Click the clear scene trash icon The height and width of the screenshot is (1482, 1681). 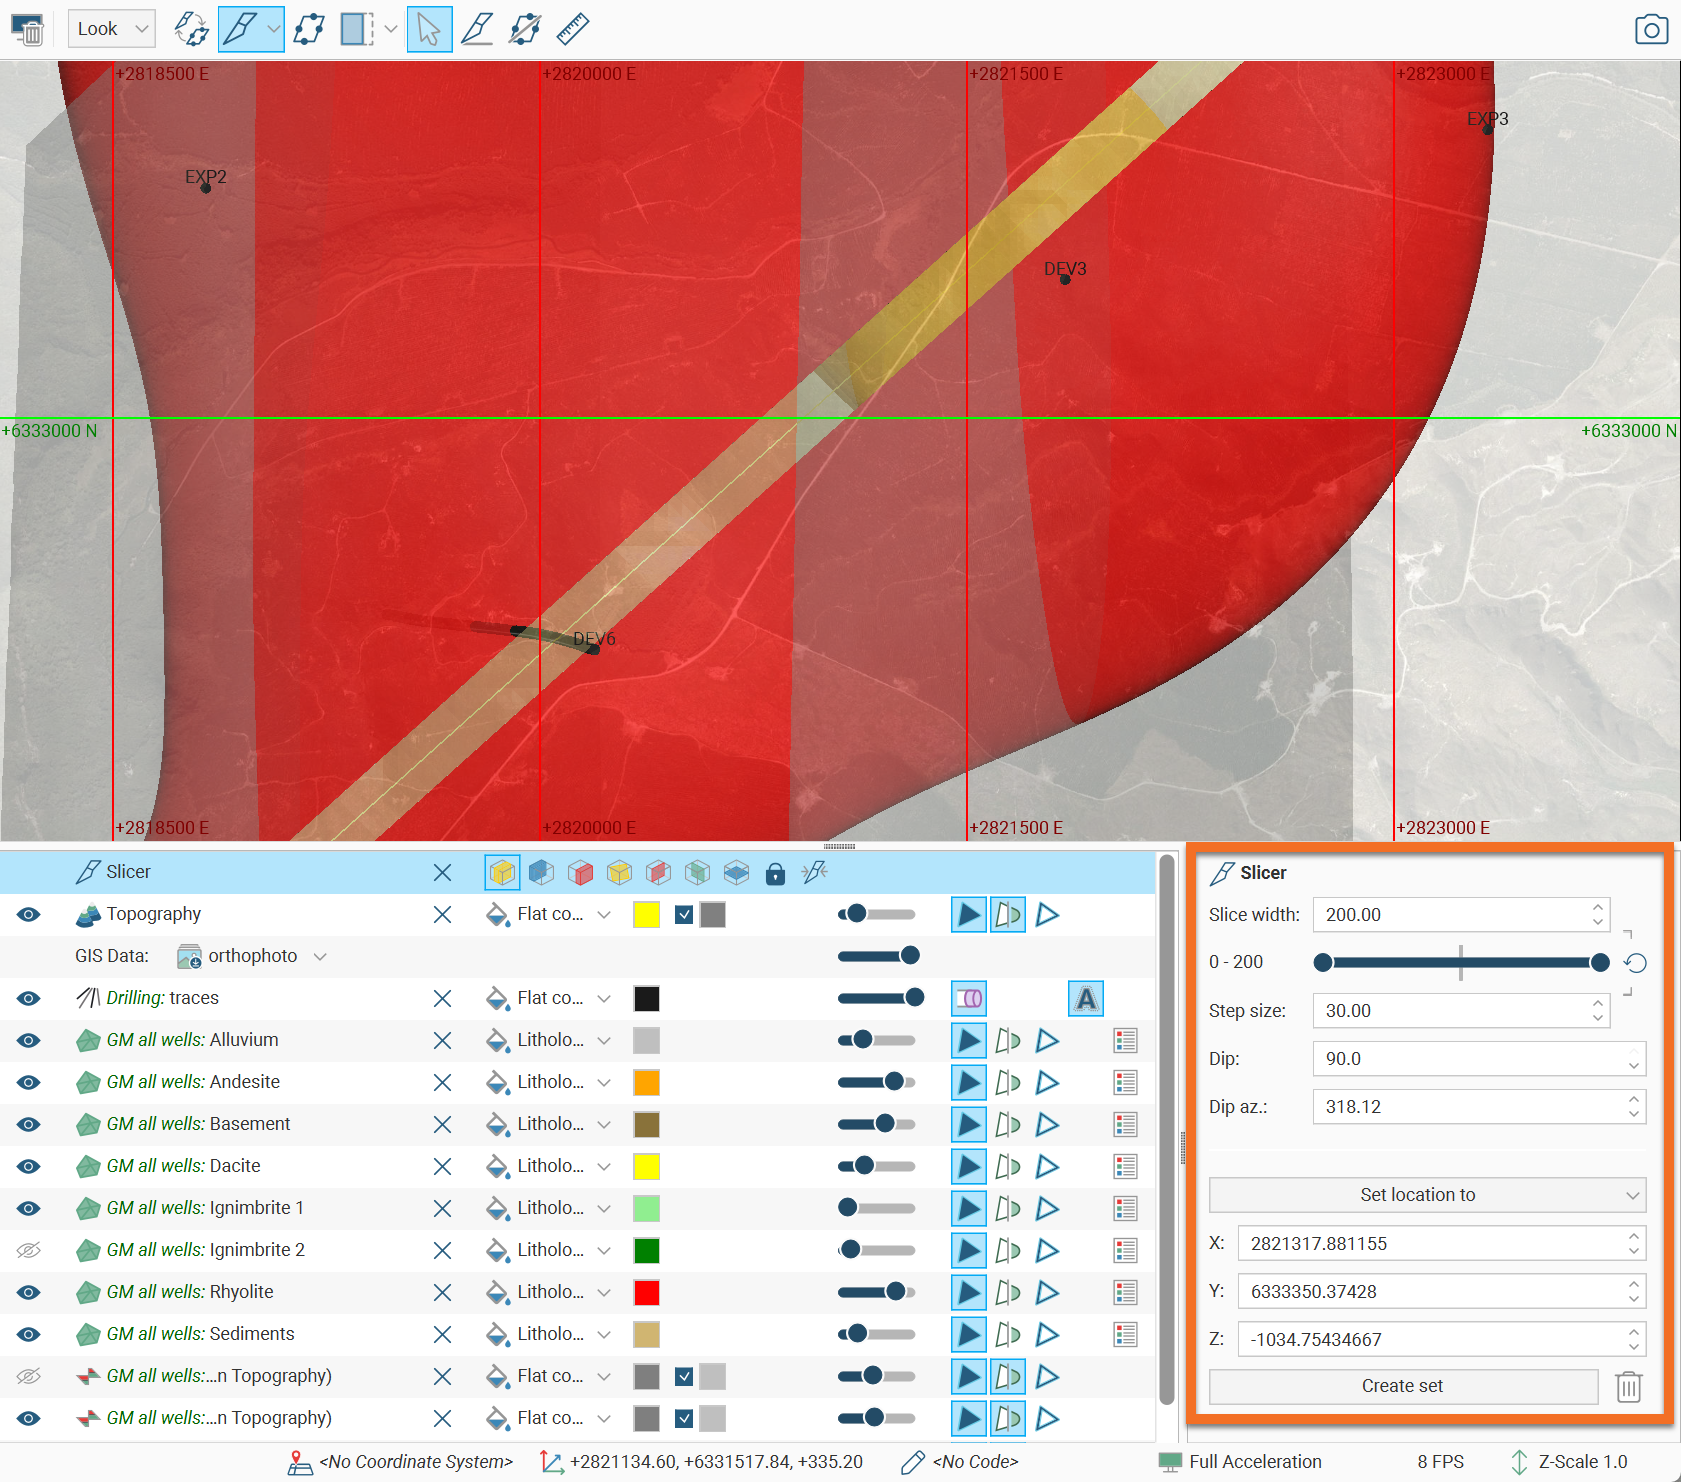pyautogui.click(x=28, y=29)
